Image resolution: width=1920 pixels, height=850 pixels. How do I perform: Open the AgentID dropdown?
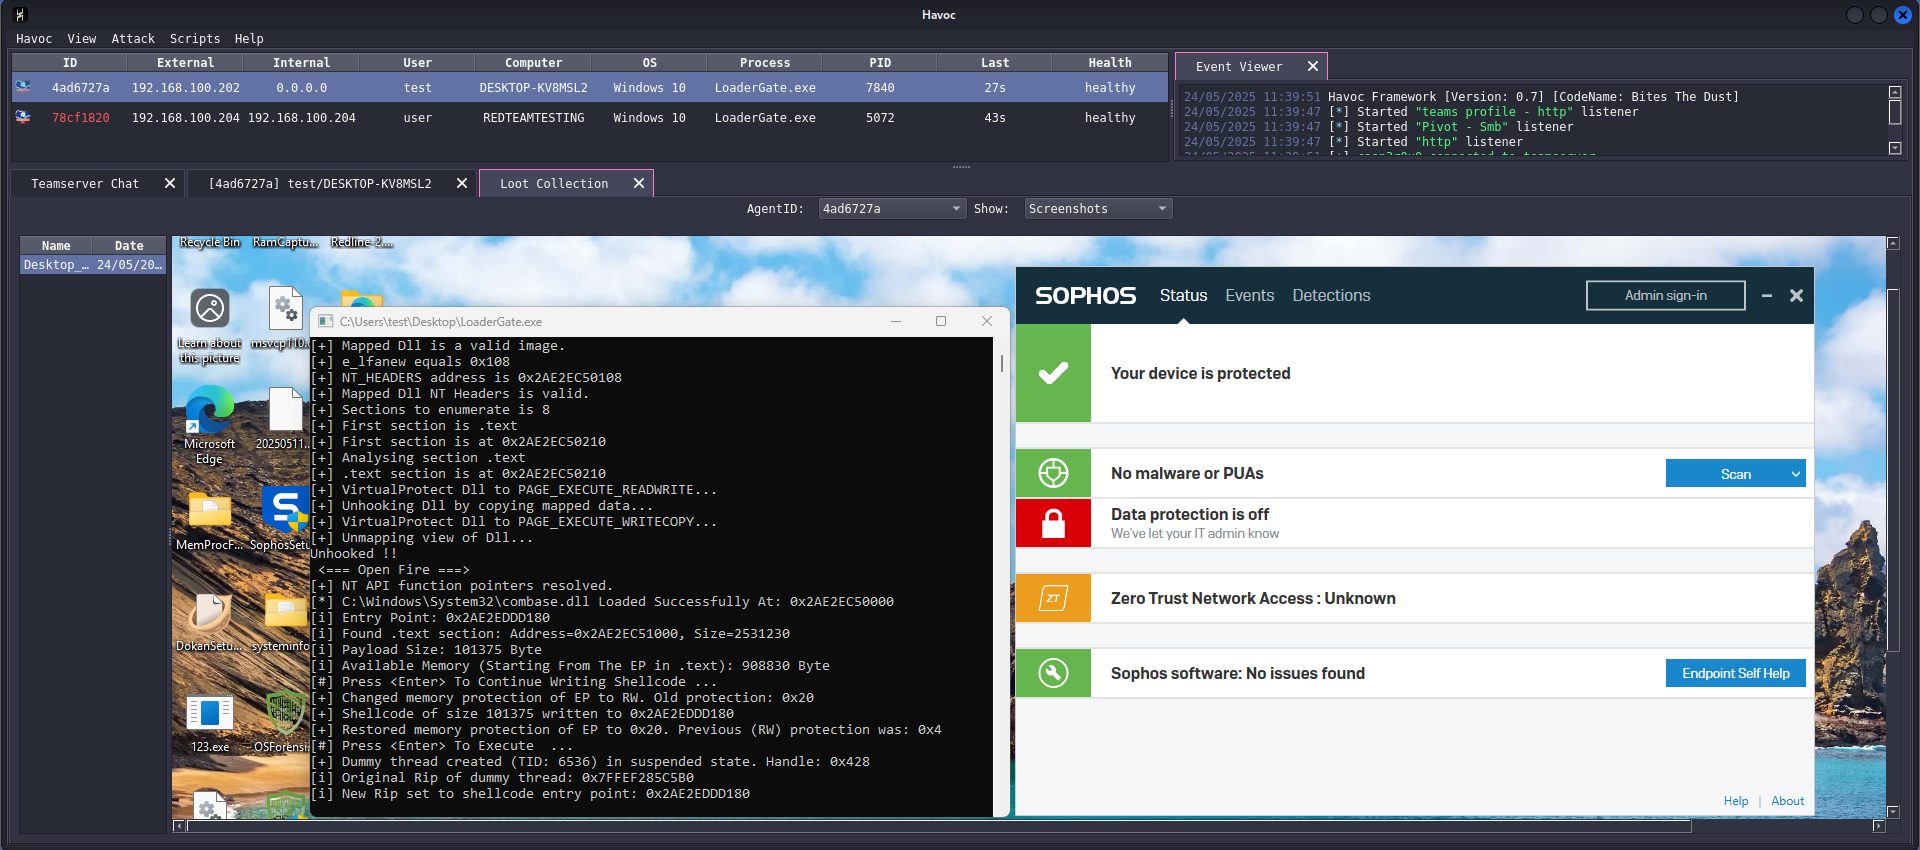coord(892,209)
